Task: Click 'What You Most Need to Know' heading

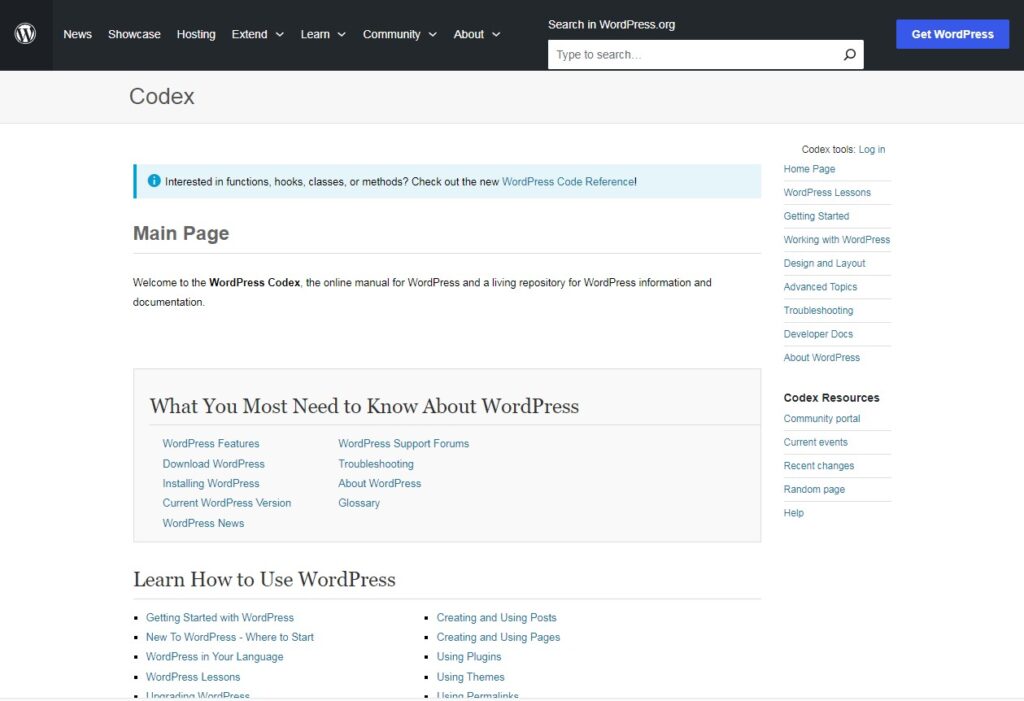Action: point(364,406)
